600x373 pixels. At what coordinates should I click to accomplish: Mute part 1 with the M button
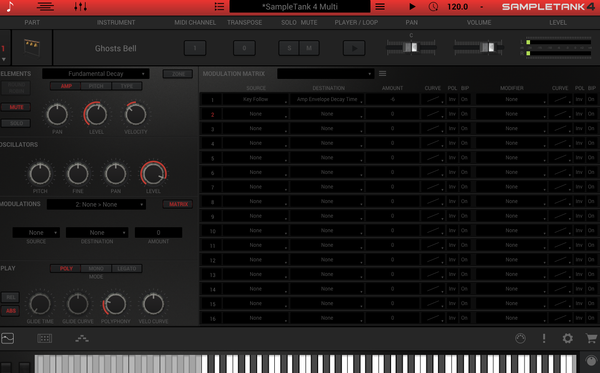coord(309,48)
